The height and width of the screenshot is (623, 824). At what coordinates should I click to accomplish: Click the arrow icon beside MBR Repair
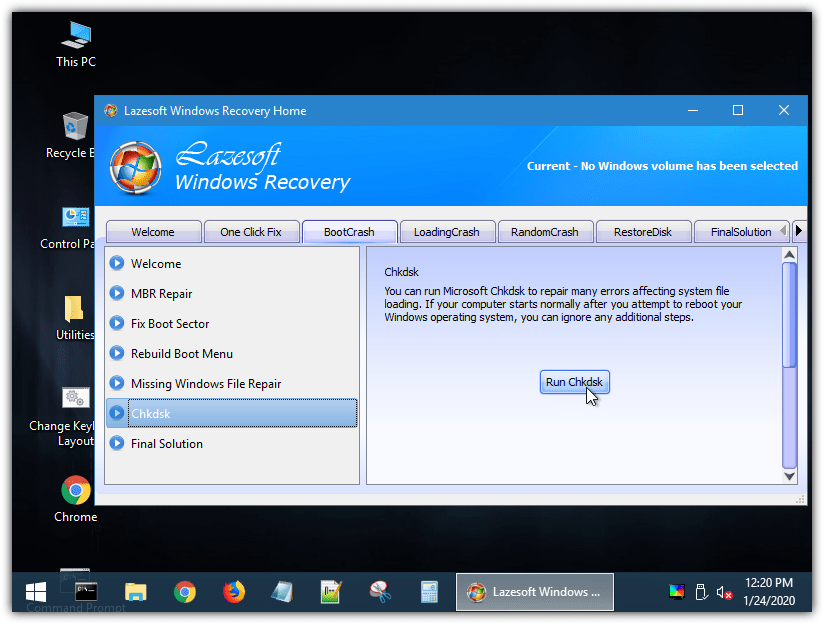click(x=117, y=294)
